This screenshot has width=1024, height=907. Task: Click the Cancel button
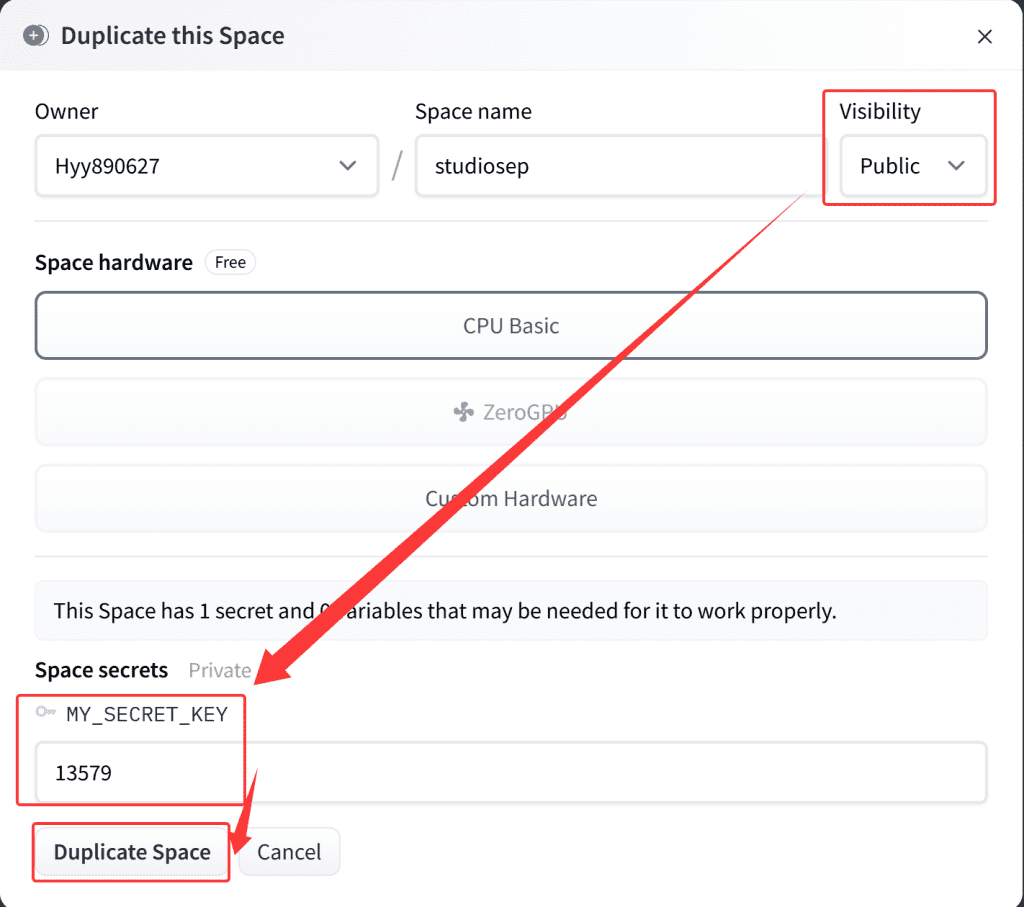click(289, 852)
